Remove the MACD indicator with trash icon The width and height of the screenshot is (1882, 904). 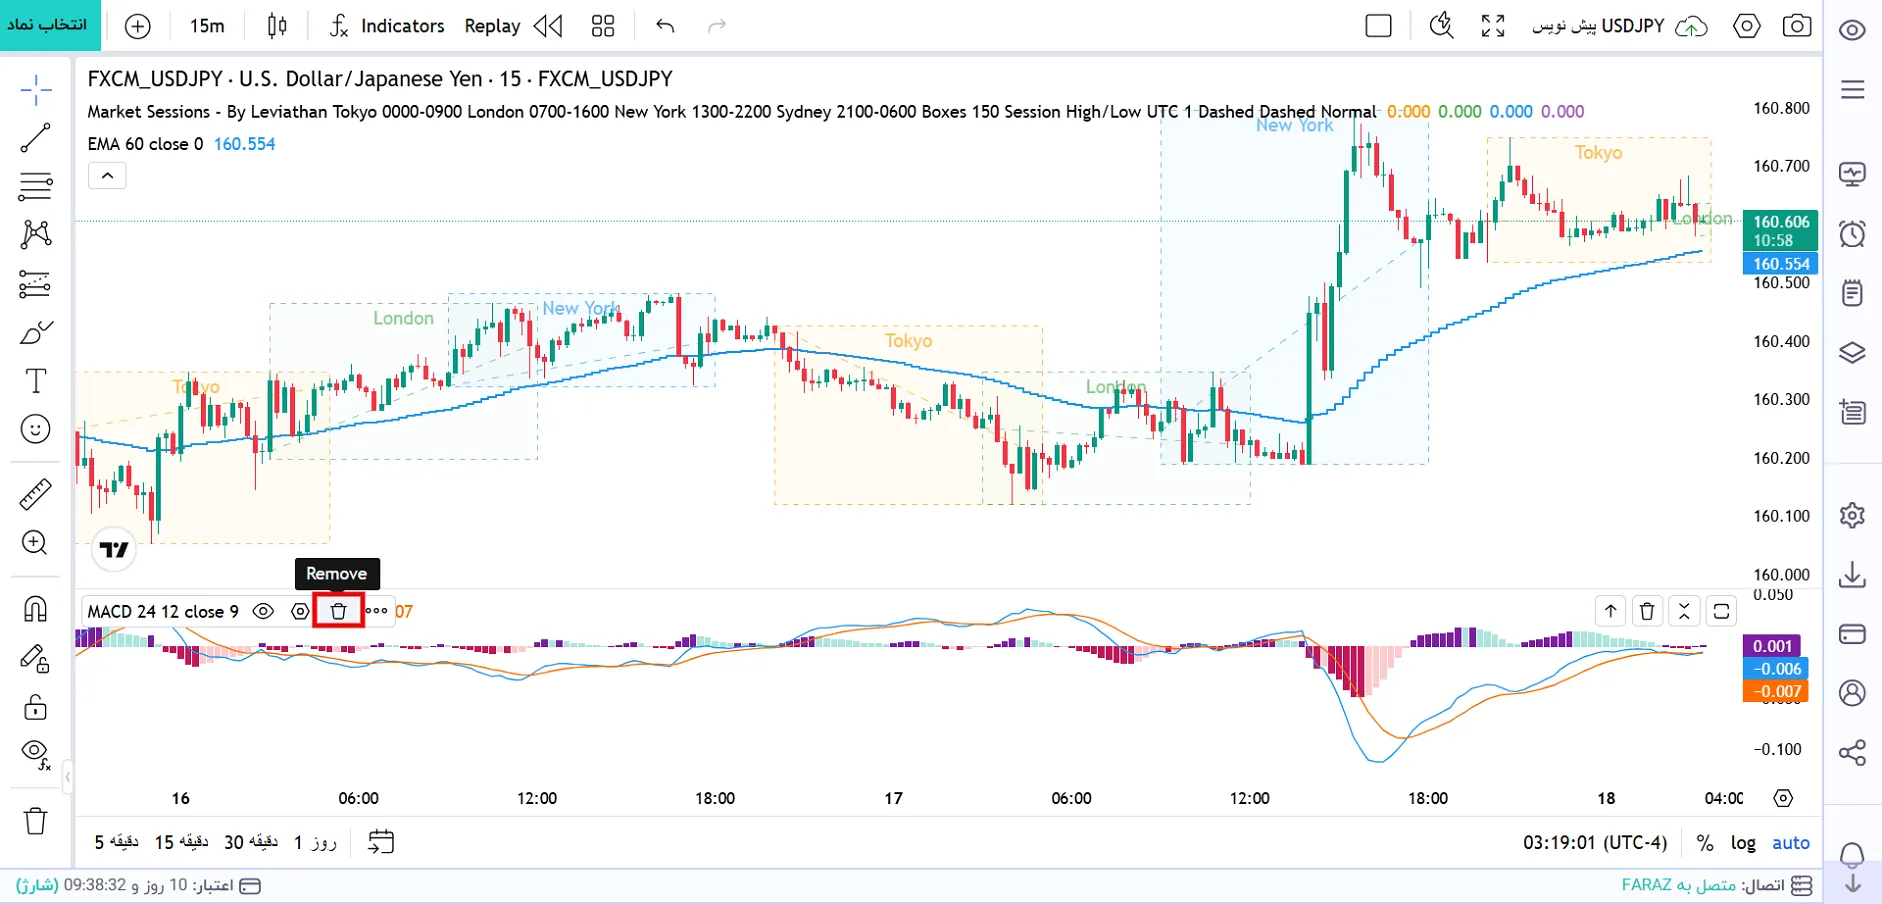pyautogui.click(x=338, y=611)
